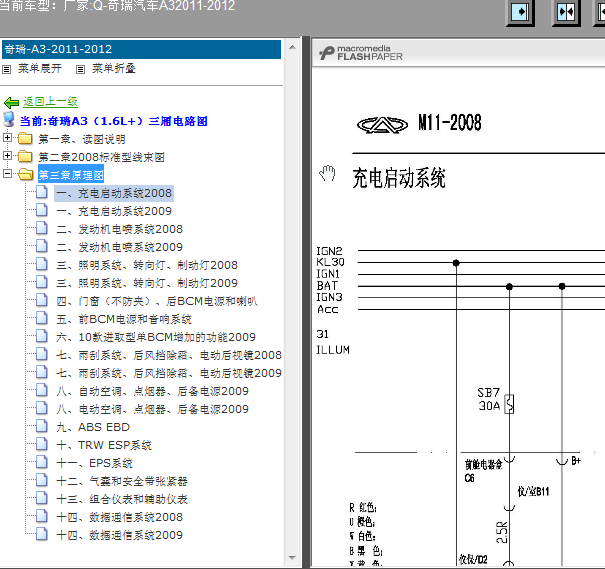Open 八、自动空调、点烟器、后备电源2009
This screenshot has width=605, height=569.
[152, 392]
